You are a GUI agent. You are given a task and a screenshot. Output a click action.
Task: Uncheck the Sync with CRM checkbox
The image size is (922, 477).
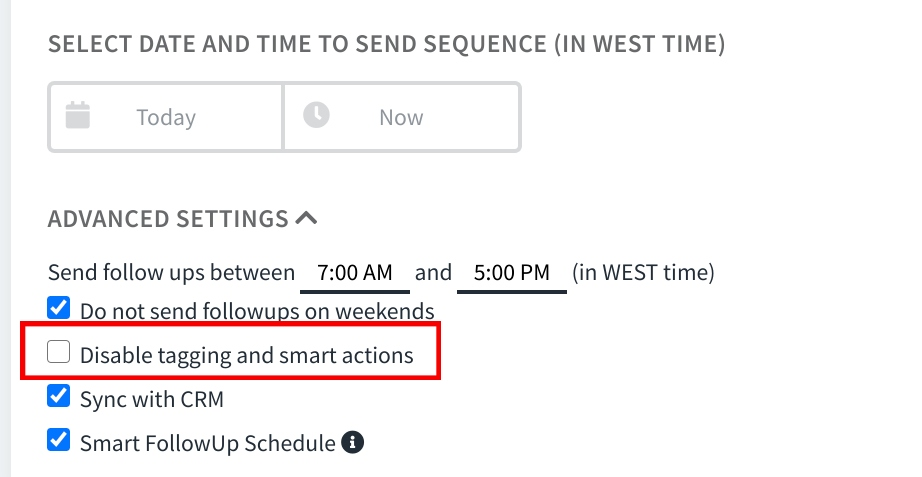pos(58,396)
